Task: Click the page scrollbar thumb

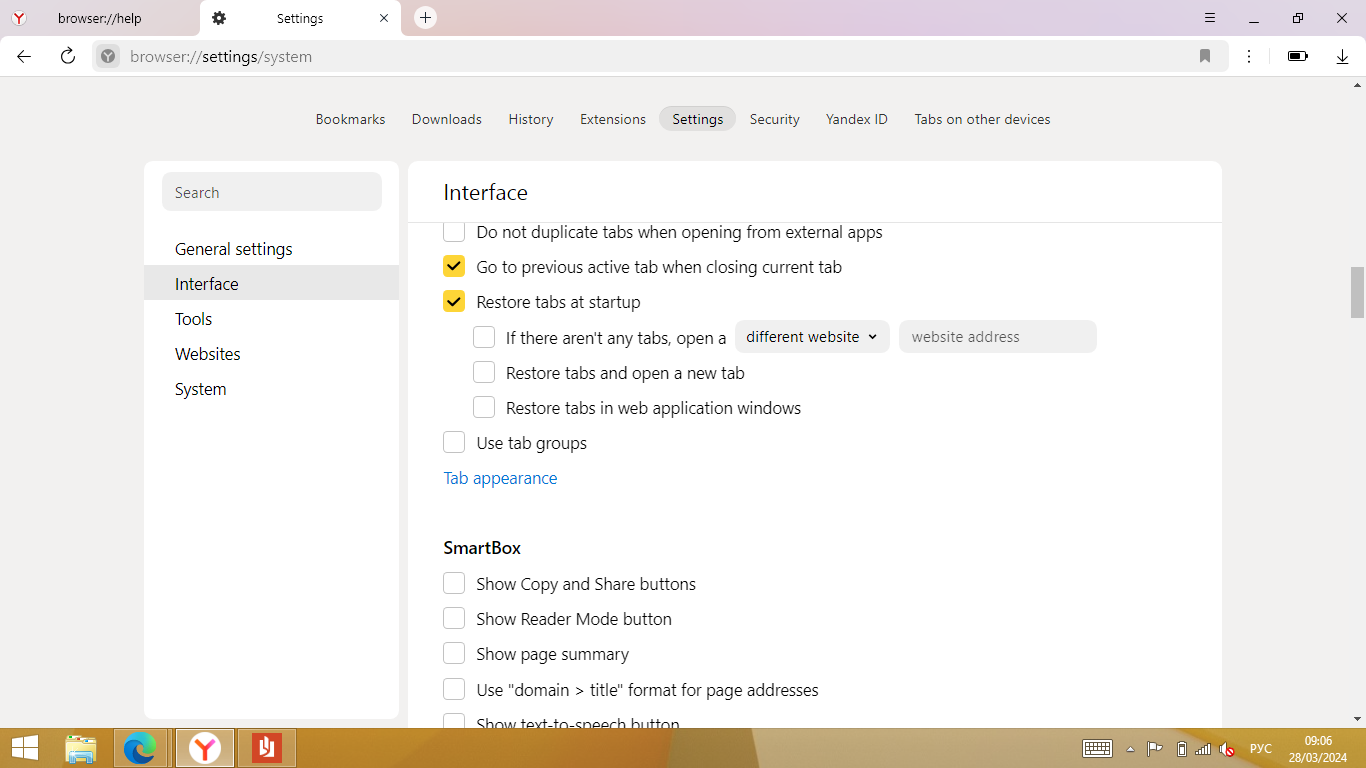Action: (x=1357, y=292)
